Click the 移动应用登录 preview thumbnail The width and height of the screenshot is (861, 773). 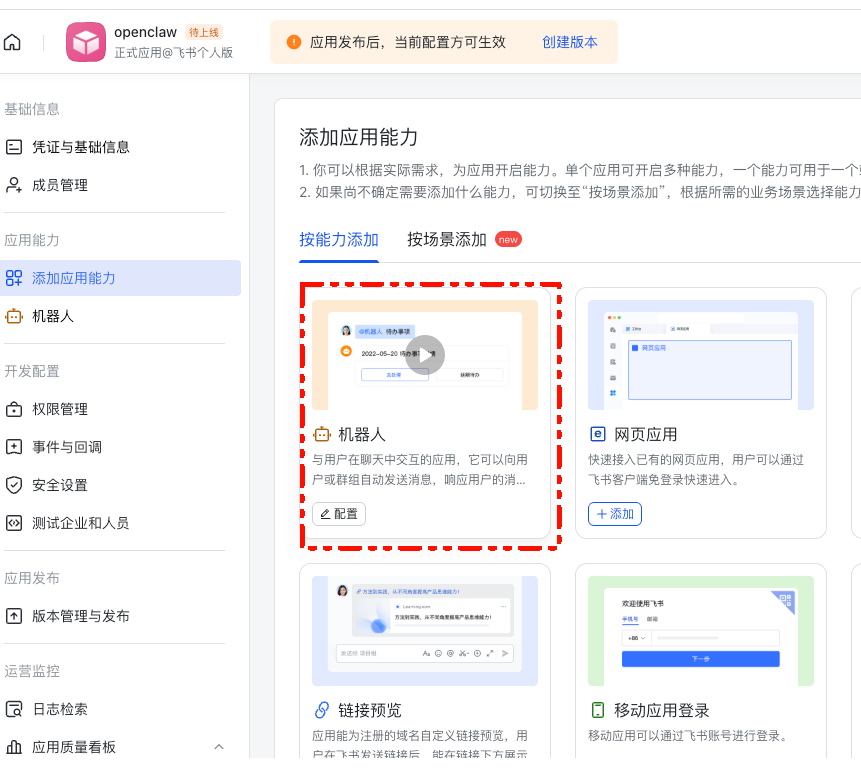(701, 631)
